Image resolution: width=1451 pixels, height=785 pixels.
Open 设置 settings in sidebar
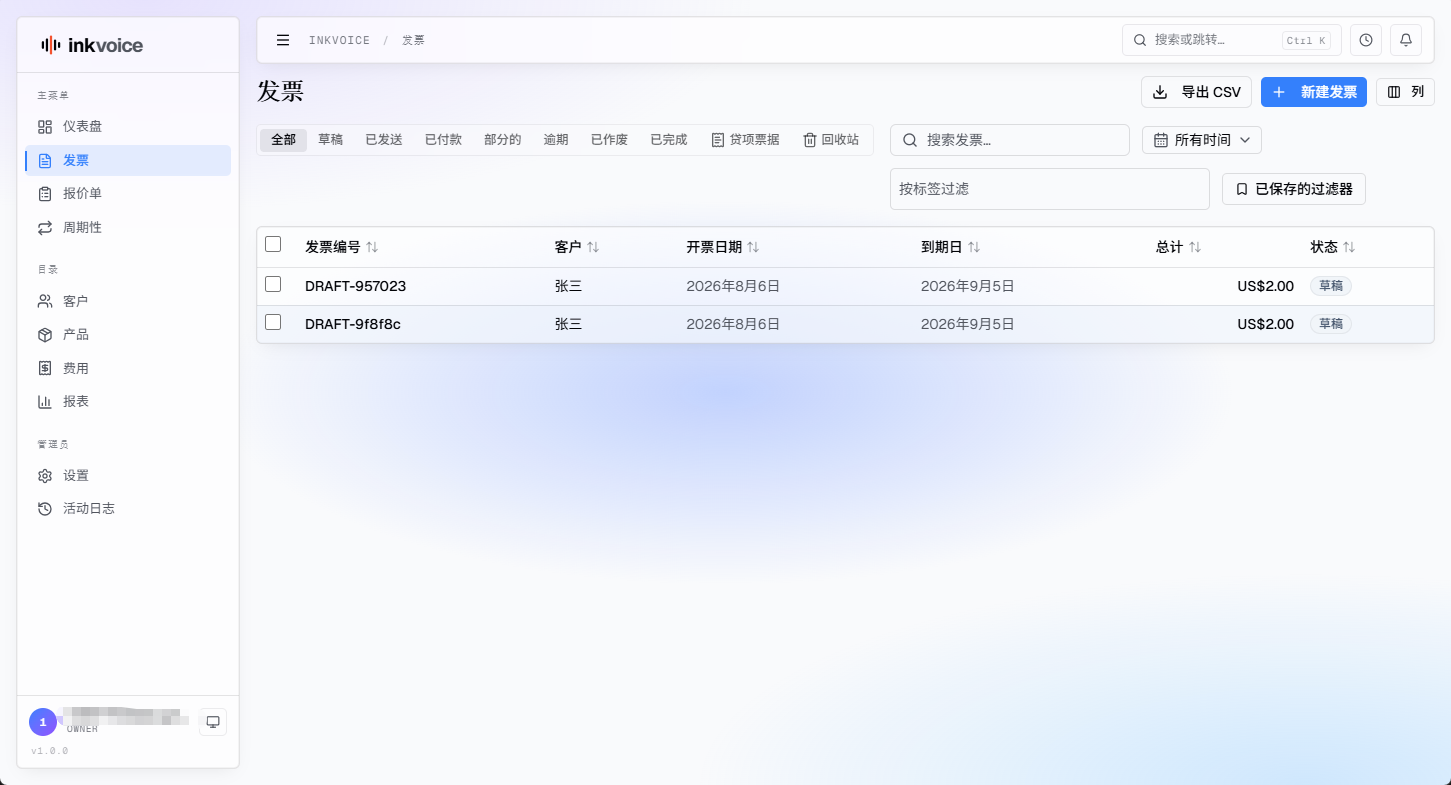point(128,475)
